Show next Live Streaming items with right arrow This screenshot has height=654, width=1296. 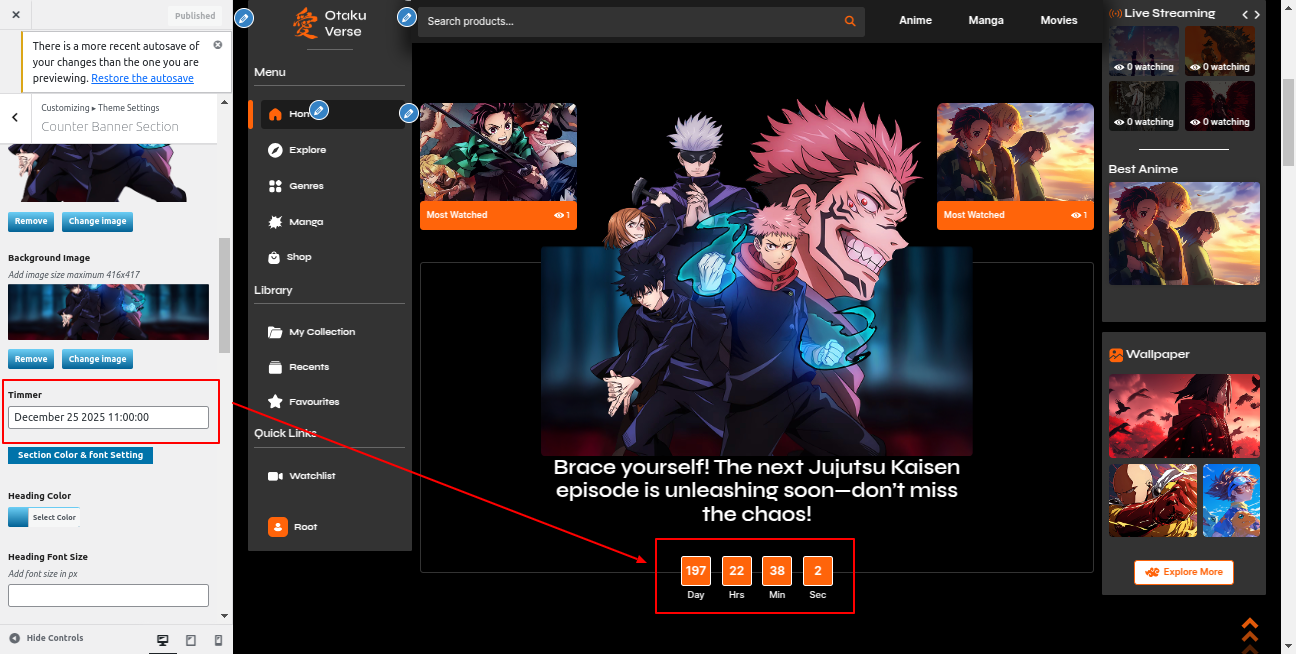coord(1258,14)
